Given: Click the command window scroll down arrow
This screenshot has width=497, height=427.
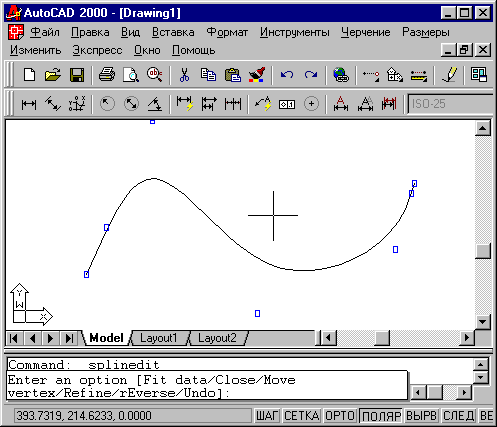Looking at the screenshot, I should [480, 378].
